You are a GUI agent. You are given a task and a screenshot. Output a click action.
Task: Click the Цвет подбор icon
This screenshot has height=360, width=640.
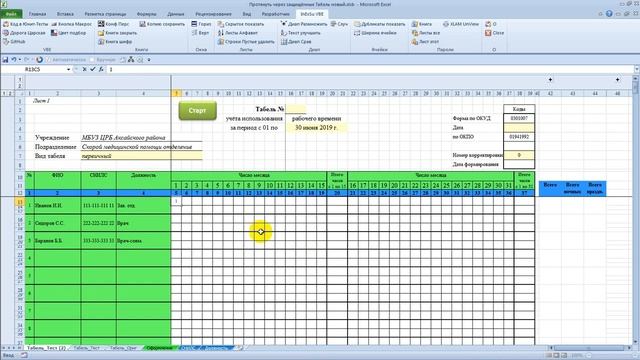tap(54, 33)
